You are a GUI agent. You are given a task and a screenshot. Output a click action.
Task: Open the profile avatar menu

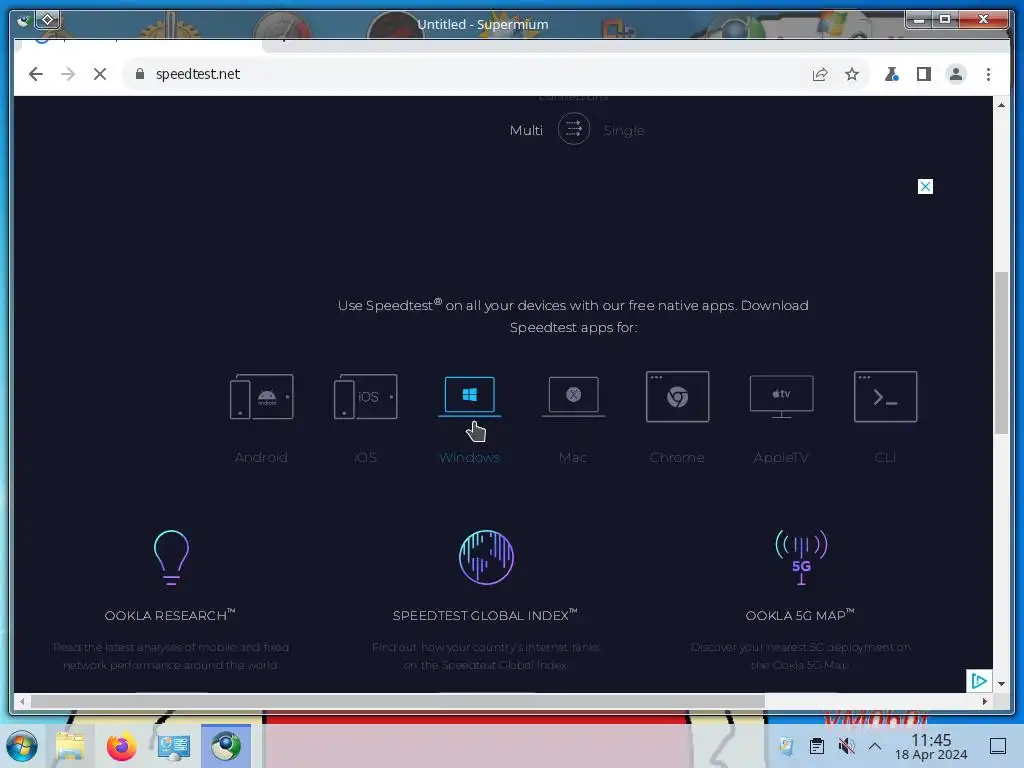coord(956,74)
